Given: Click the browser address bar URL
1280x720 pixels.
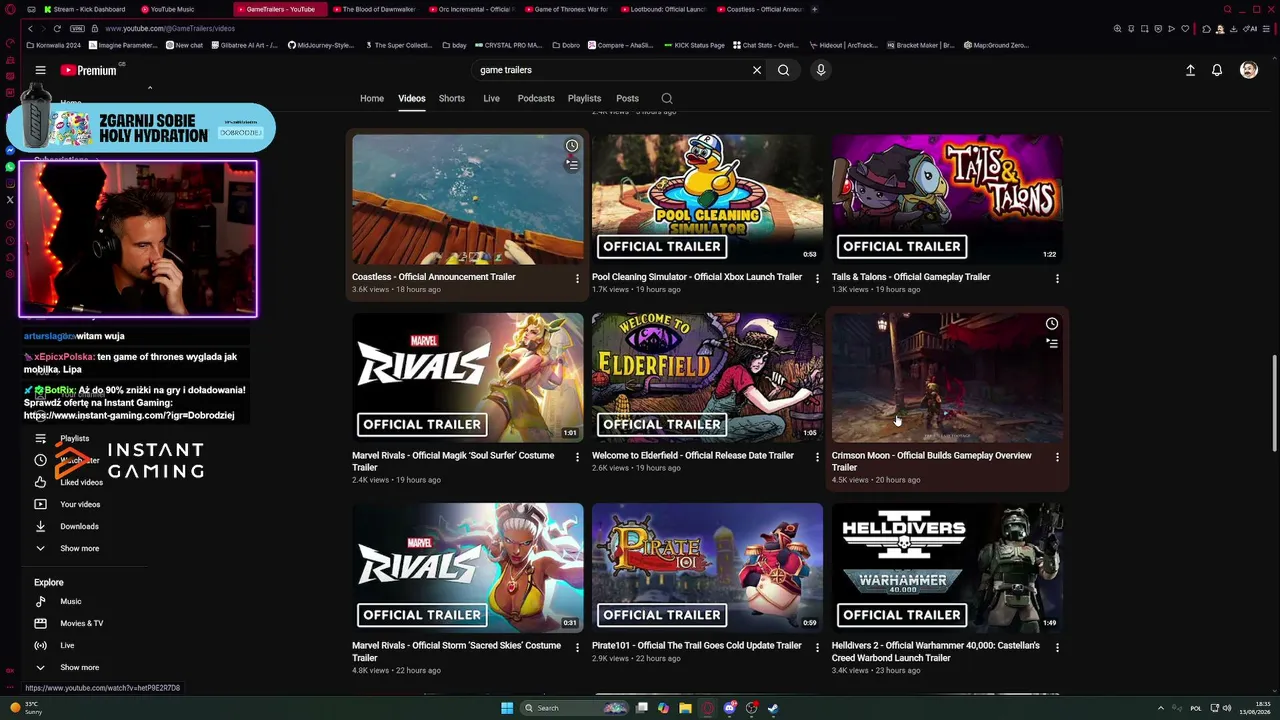Looking at the screenshot, I should point(170,28).
